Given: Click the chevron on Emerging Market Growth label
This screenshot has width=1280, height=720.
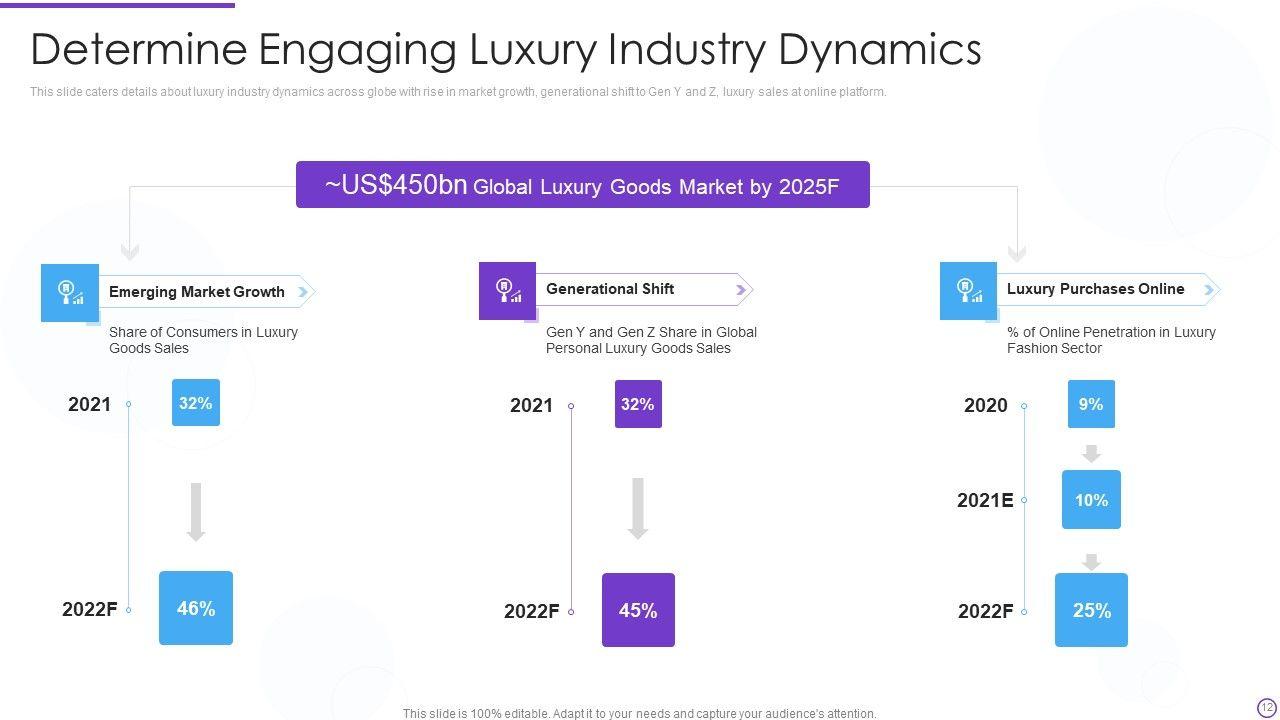Looking at the screenshot, I should click(x=306, y=292).
